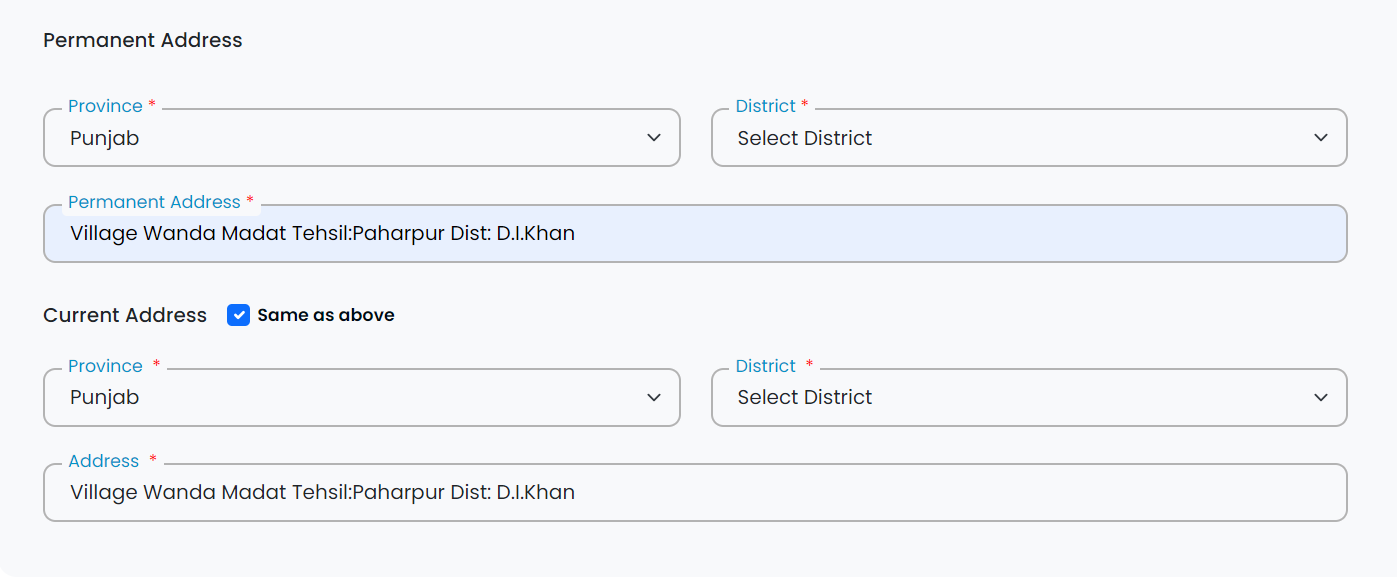Viewport: 1397px width, 588px height.
Task: Click the chevron on permanent District dropdown
Action: (x=1321, y=137)
